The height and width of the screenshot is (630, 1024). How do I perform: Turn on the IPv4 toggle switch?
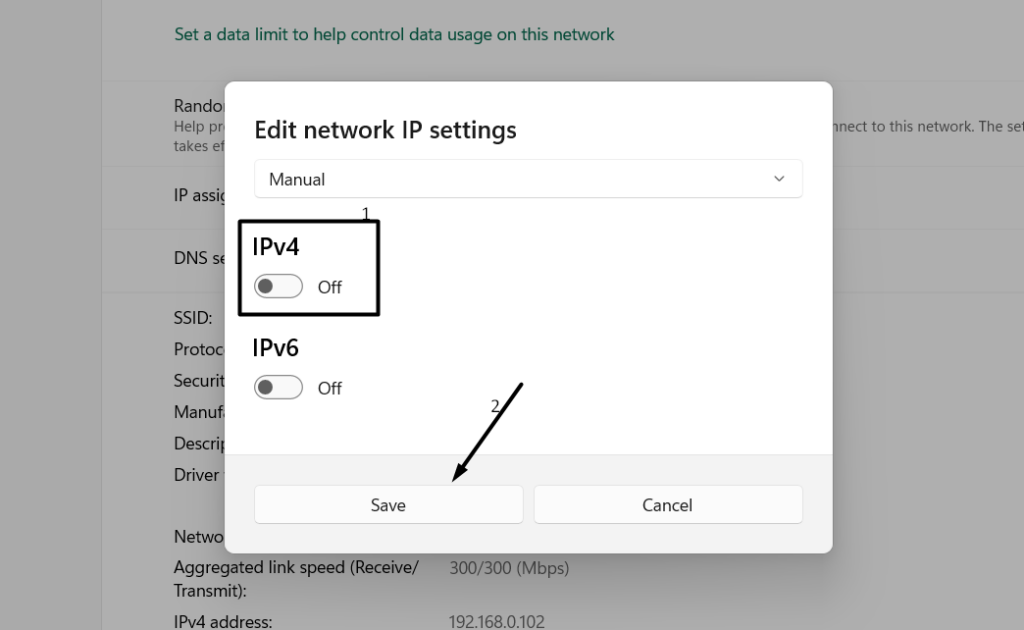coord(278,287)
